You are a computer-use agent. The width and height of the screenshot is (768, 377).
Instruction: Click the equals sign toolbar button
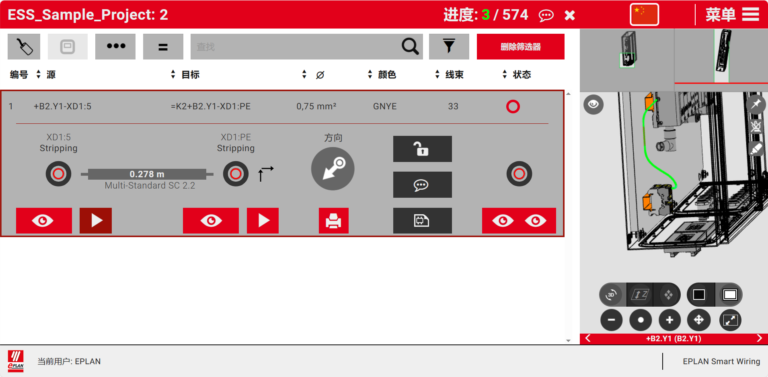(163, 47)
